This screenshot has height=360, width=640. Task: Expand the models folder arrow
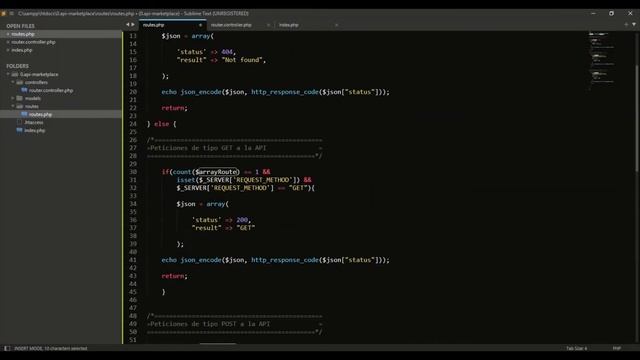point(13,98)
